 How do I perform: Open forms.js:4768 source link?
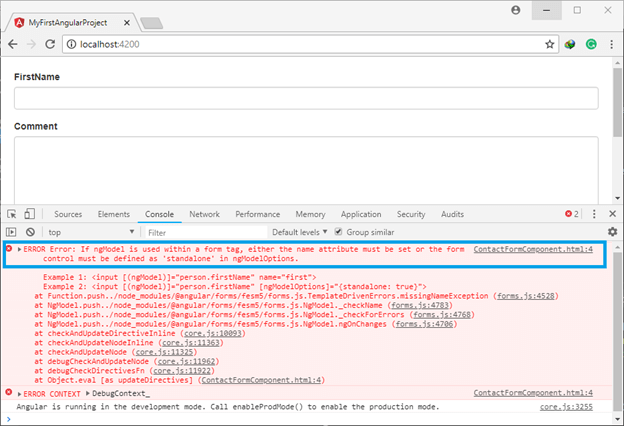442,315
